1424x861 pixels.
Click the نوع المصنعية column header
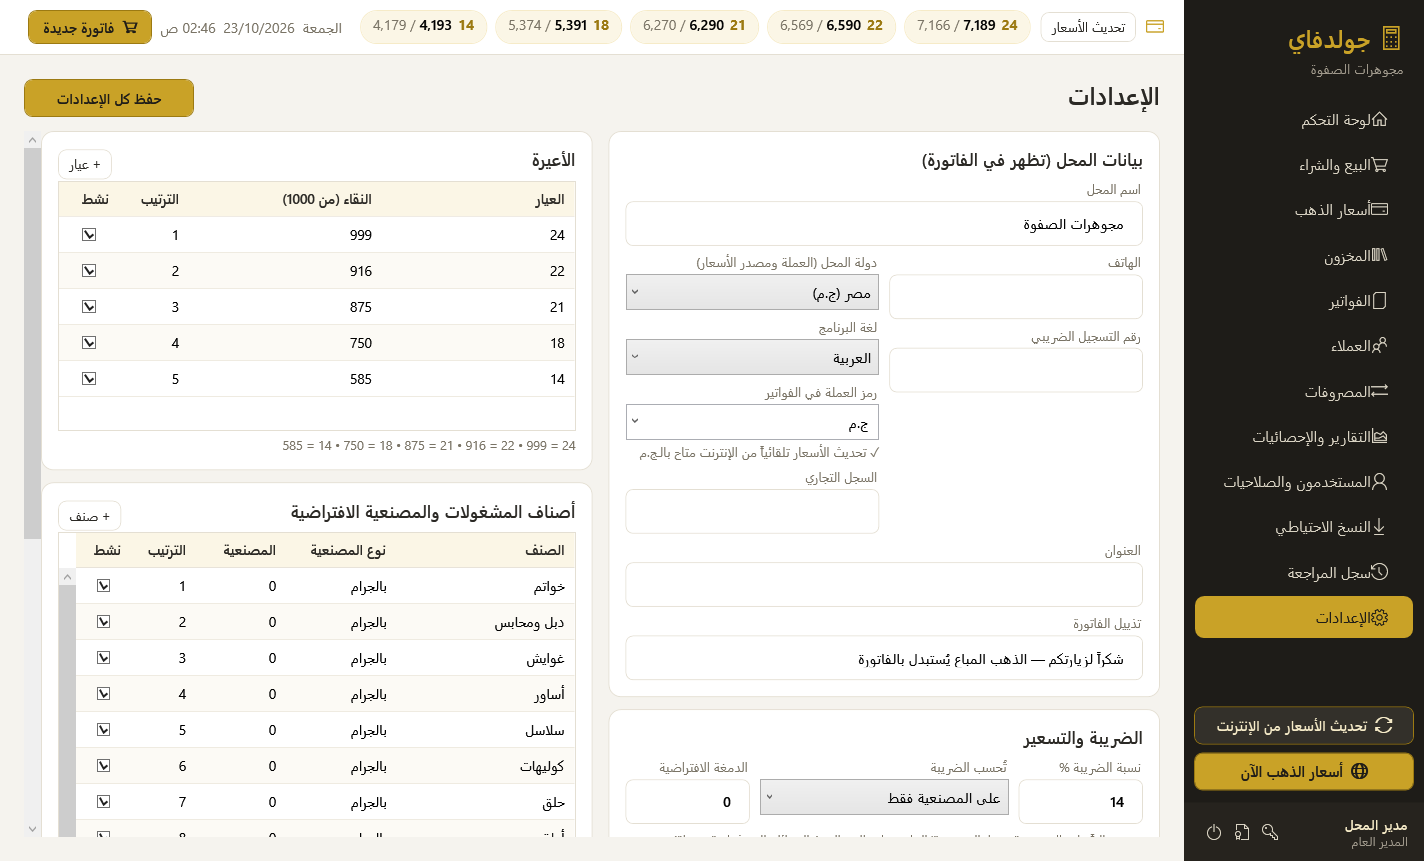[x=348, y=550]
